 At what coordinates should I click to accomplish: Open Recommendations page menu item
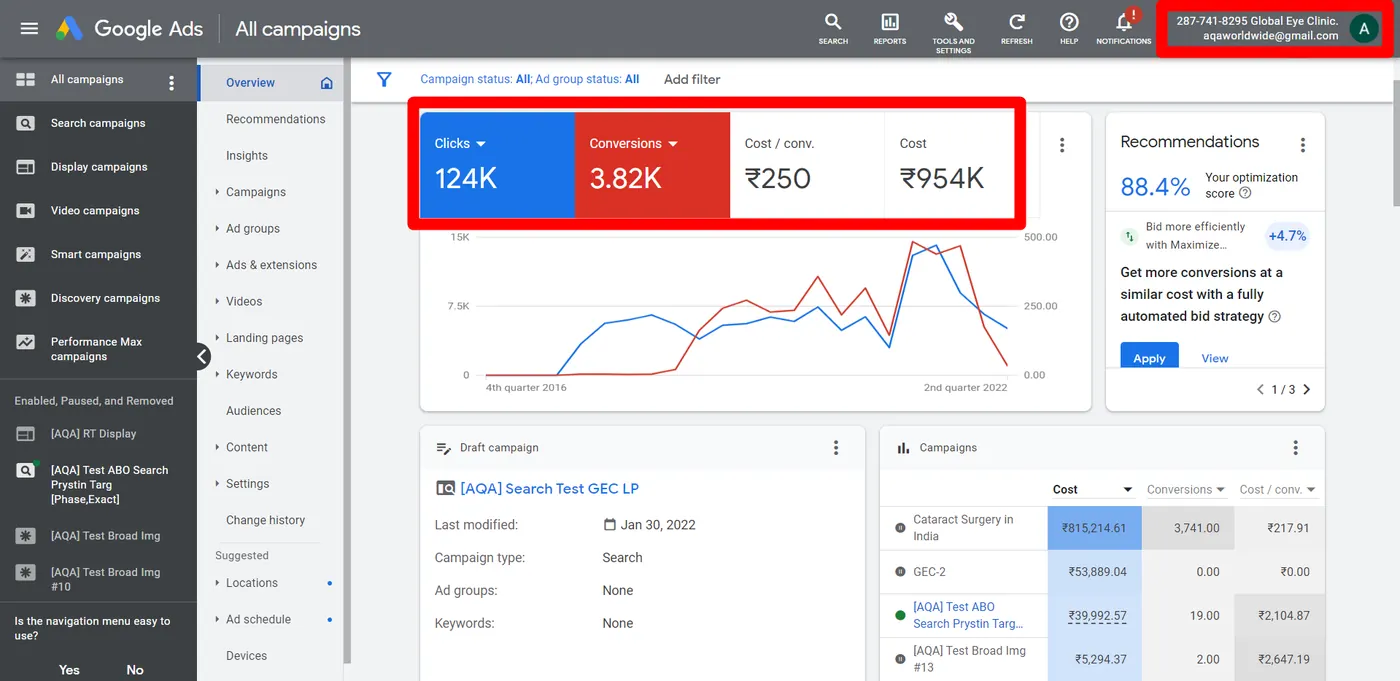click(275, 119)
